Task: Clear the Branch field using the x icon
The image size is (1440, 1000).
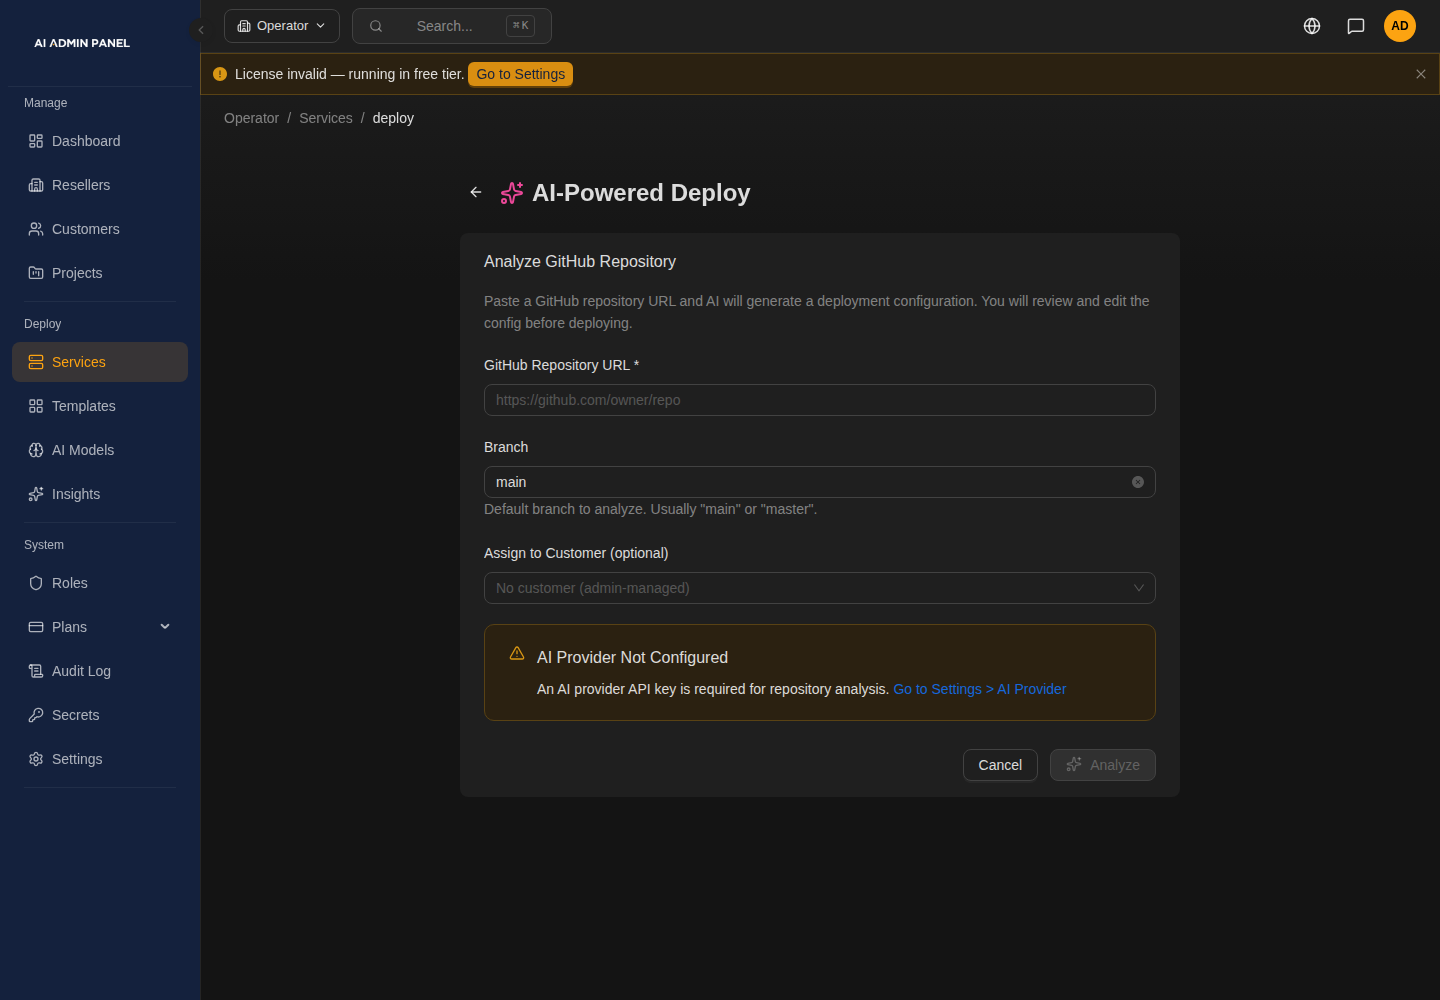Action: pos(1138,482)
